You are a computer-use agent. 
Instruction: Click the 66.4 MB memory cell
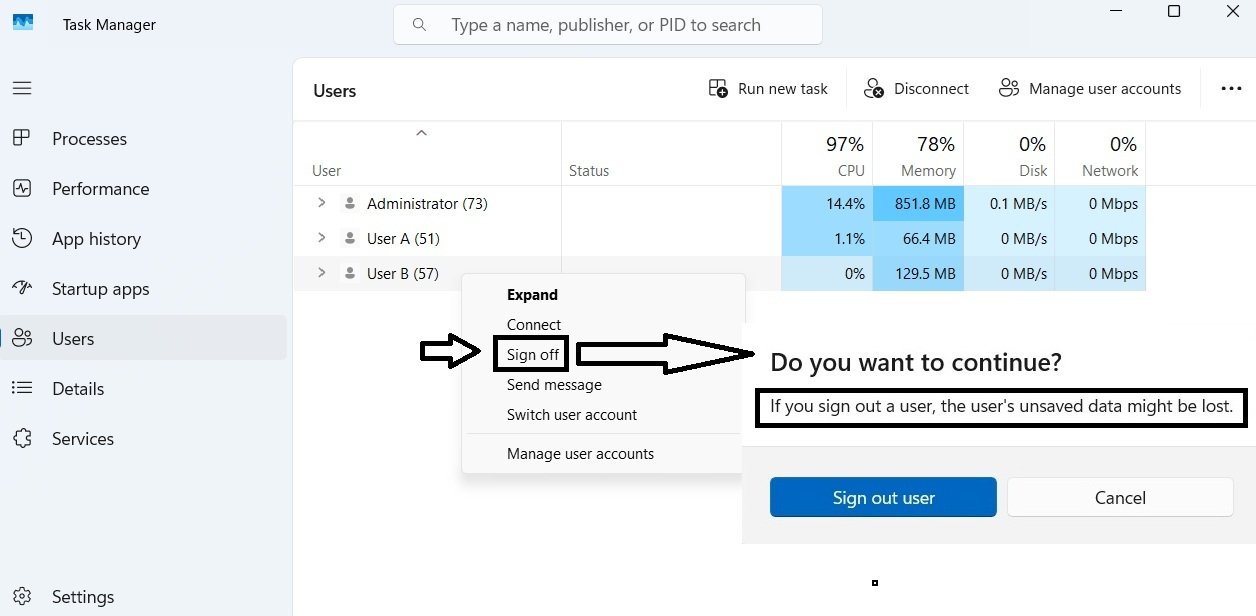(x=918, y=238)
